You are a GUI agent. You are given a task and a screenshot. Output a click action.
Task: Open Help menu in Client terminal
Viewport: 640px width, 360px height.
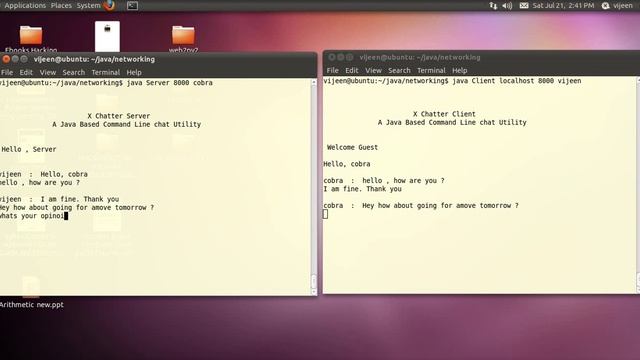(460, 70)
